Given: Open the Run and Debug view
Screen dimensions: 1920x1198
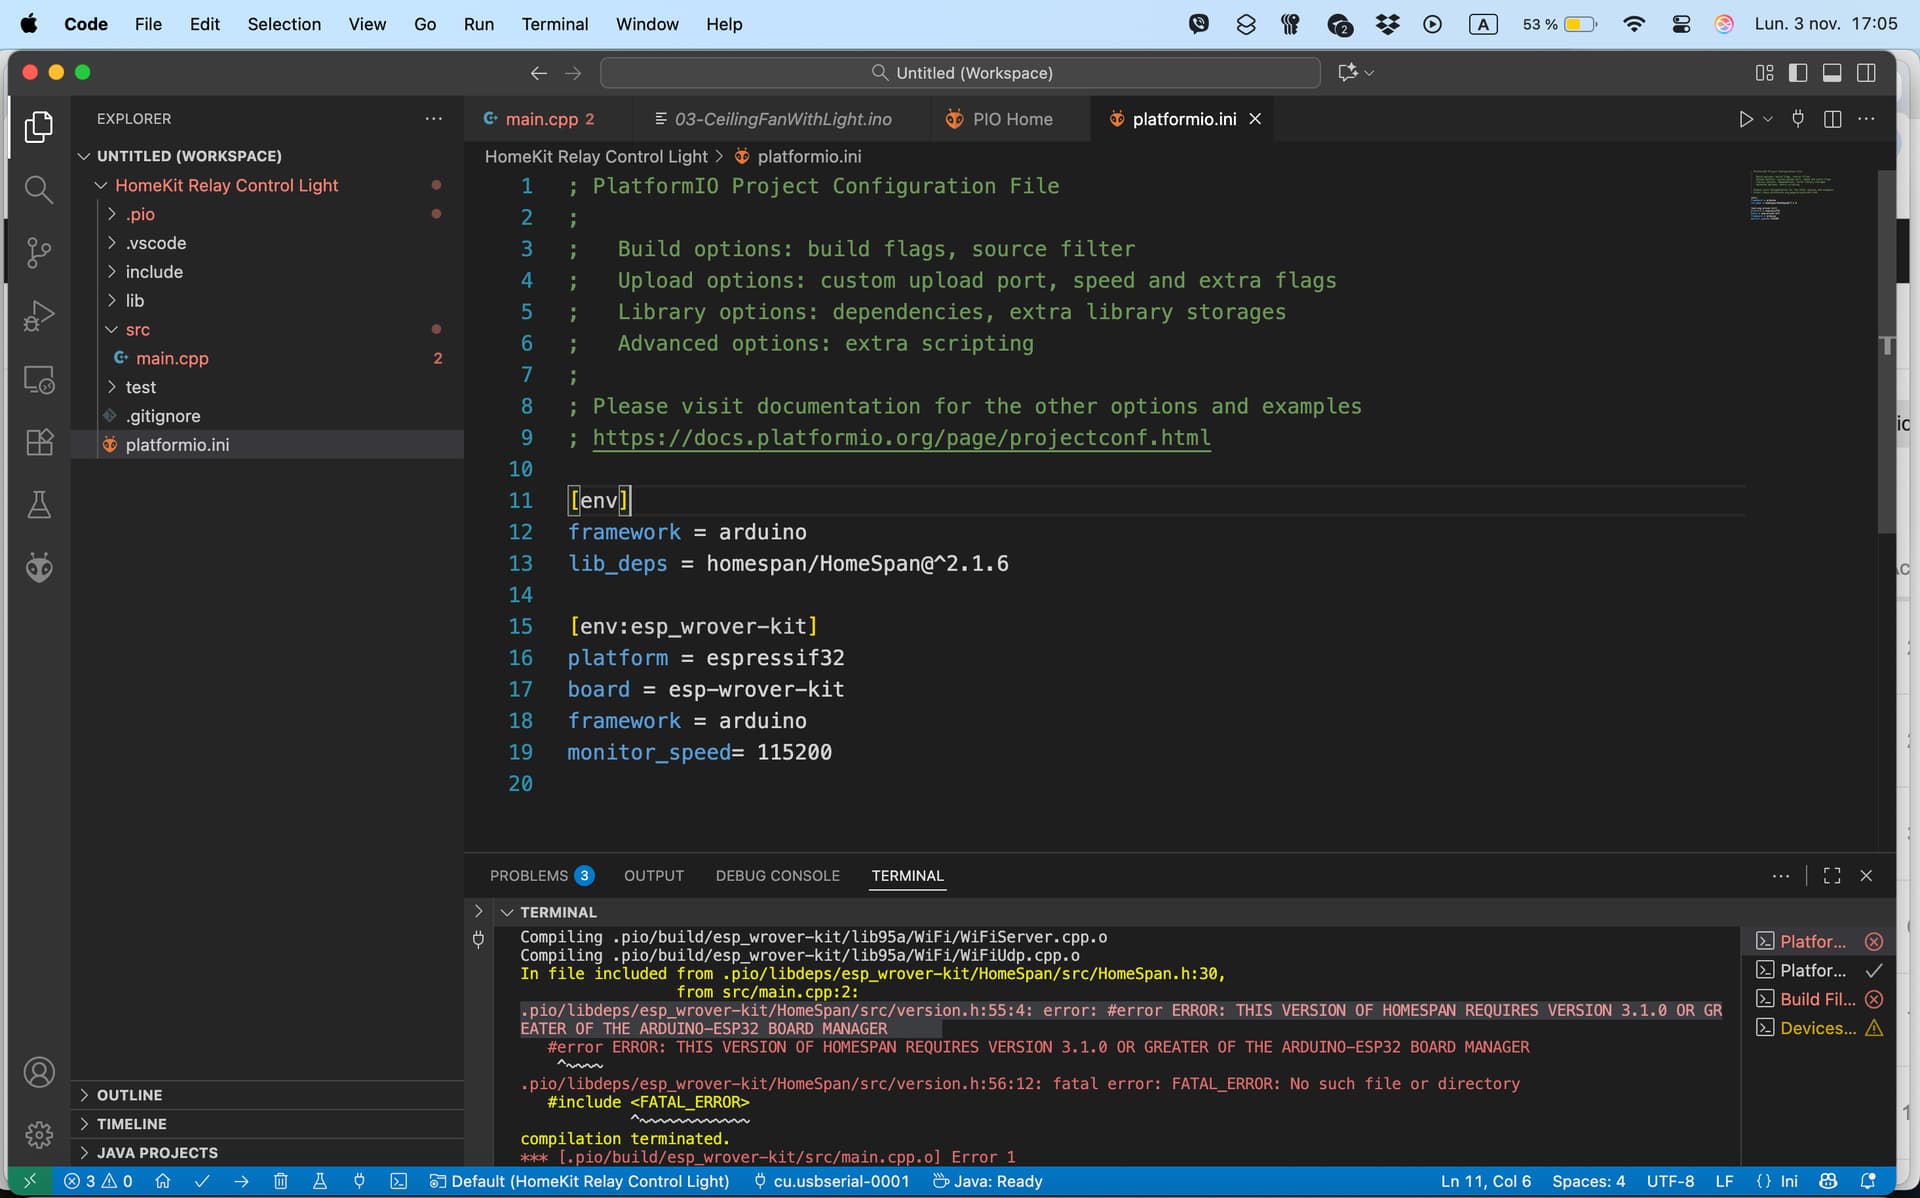Looking at the screenshot, I should point(39,316).
